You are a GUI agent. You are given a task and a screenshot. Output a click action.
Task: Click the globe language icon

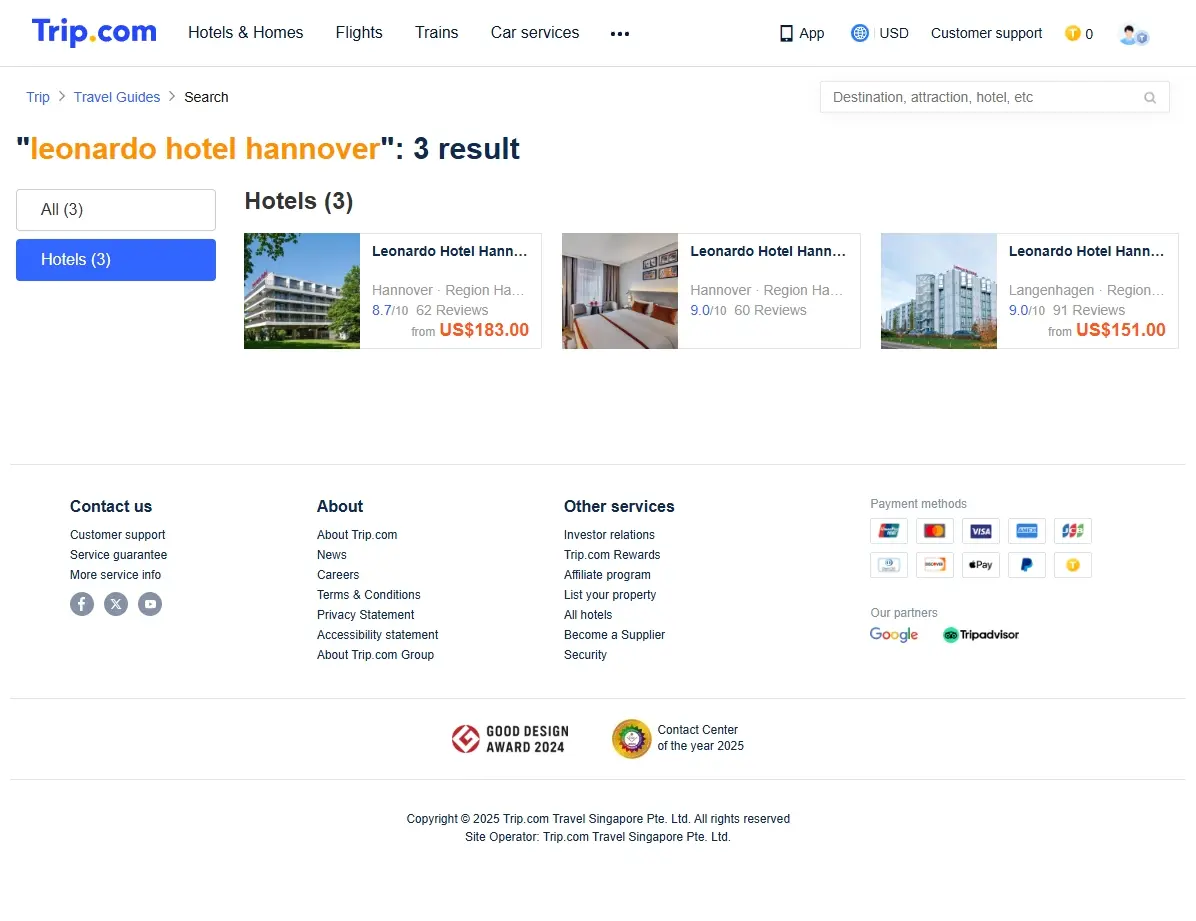click(860, 33)
